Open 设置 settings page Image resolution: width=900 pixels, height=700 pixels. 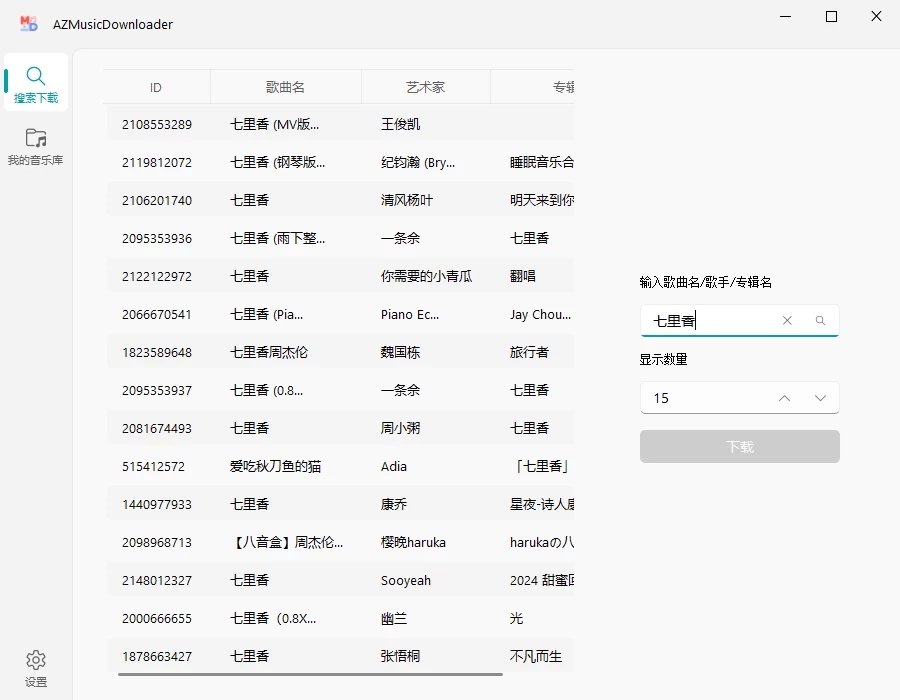[36, 668]
